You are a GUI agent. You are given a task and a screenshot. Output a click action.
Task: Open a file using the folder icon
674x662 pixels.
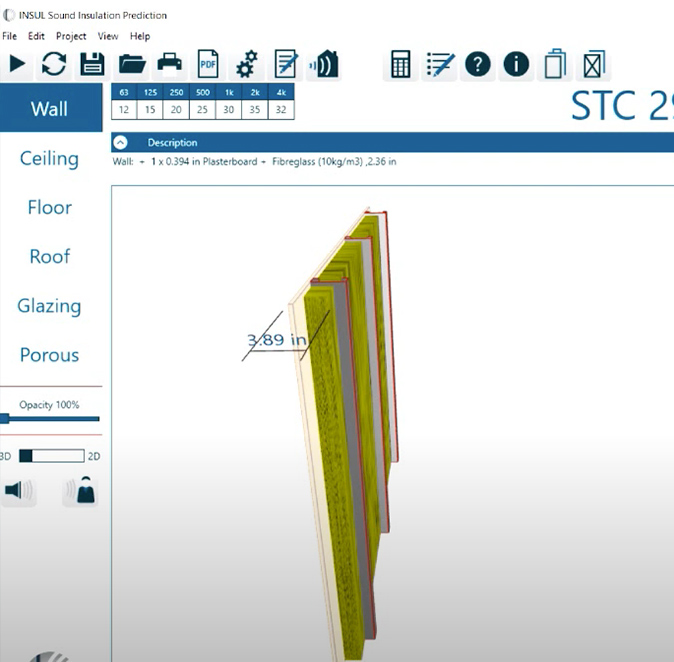pos(132,65)
